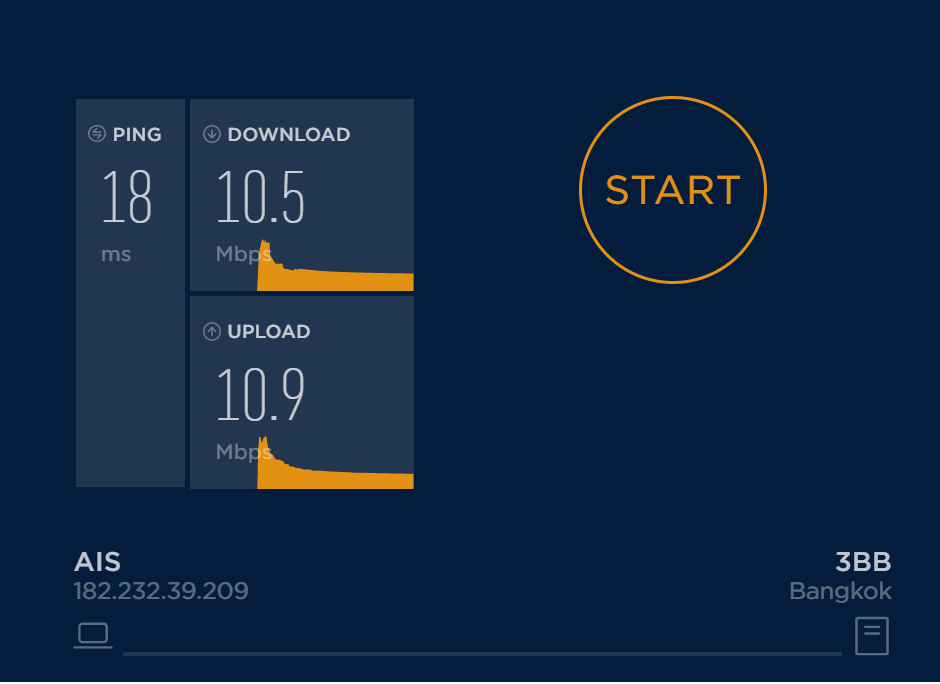Click the Bangkok server location
The width and height of the screenshot is (940, 684).
(x=840, y=591)
